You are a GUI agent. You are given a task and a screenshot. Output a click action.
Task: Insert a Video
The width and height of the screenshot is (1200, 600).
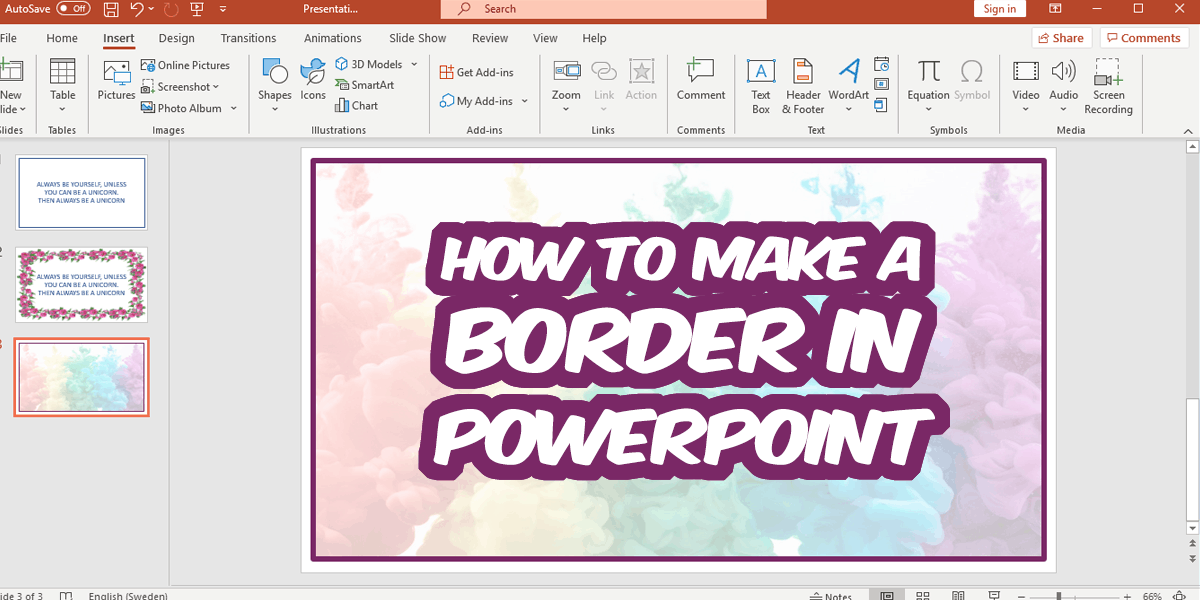(1025, 80)
